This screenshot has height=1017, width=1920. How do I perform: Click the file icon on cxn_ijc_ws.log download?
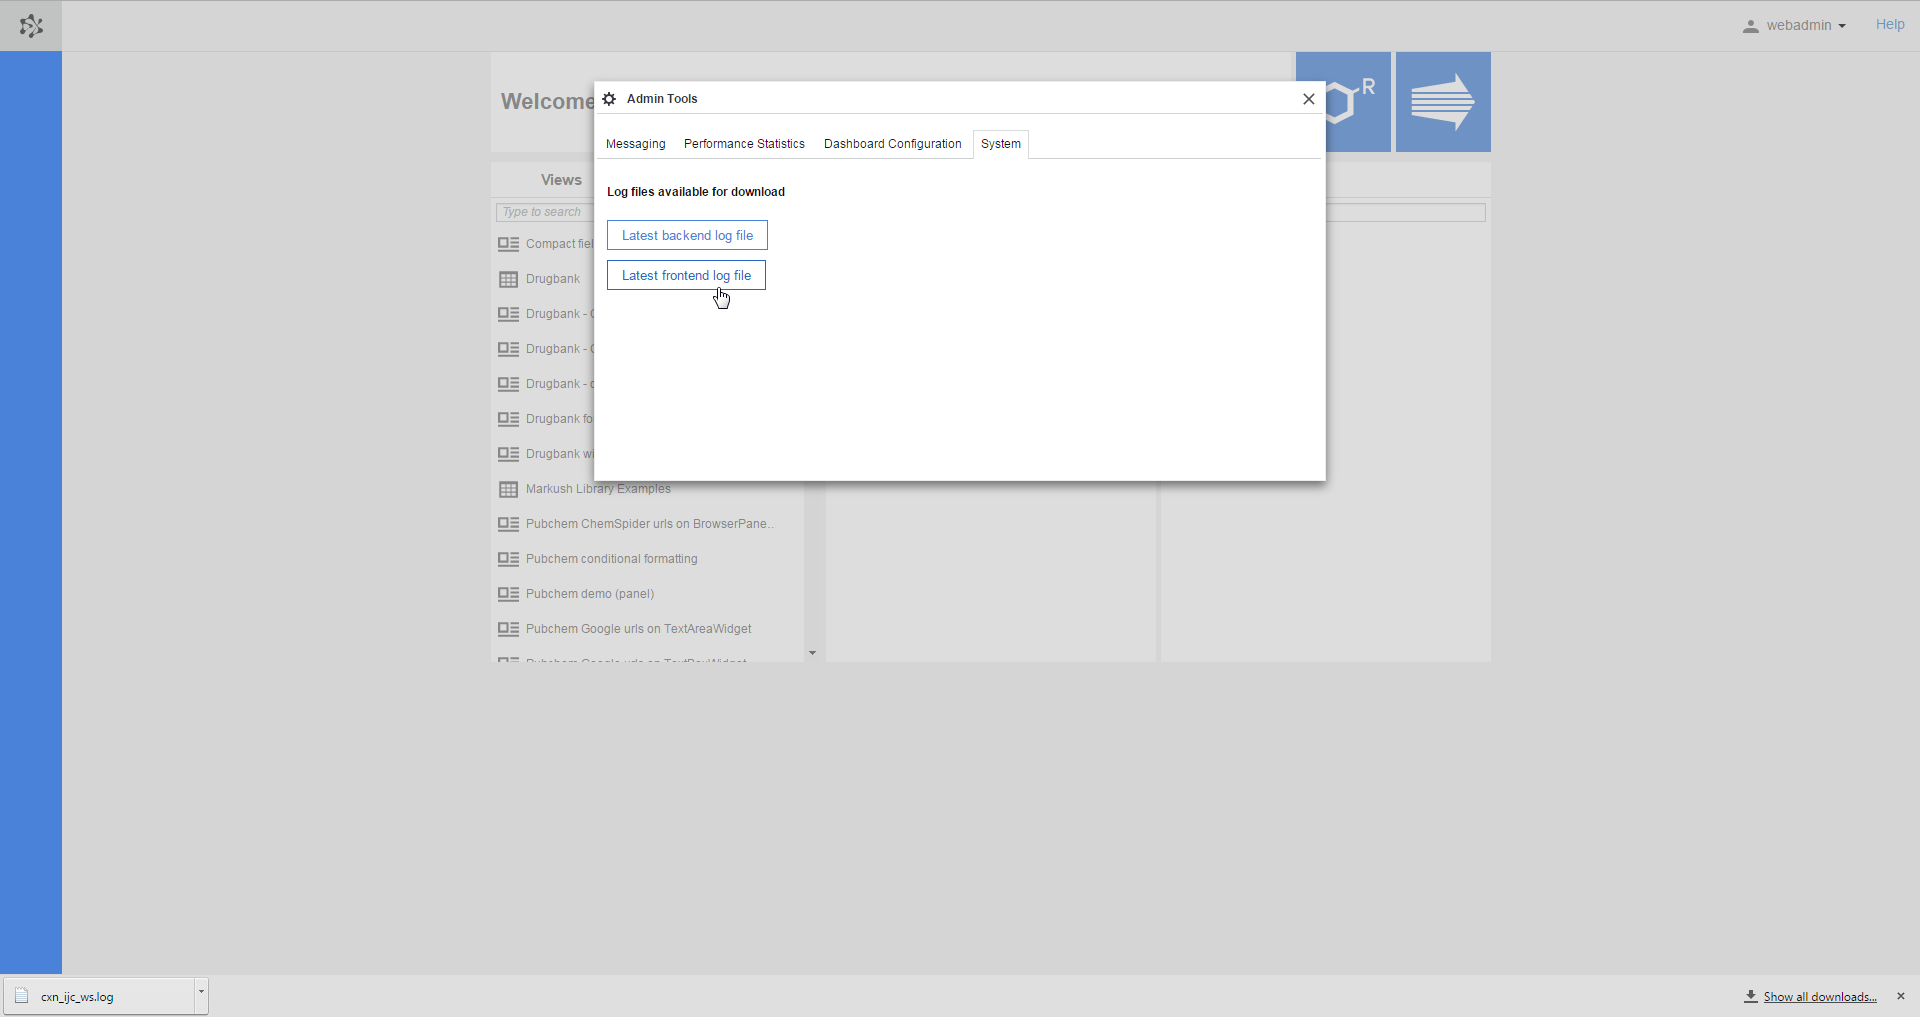click(20, 996)
